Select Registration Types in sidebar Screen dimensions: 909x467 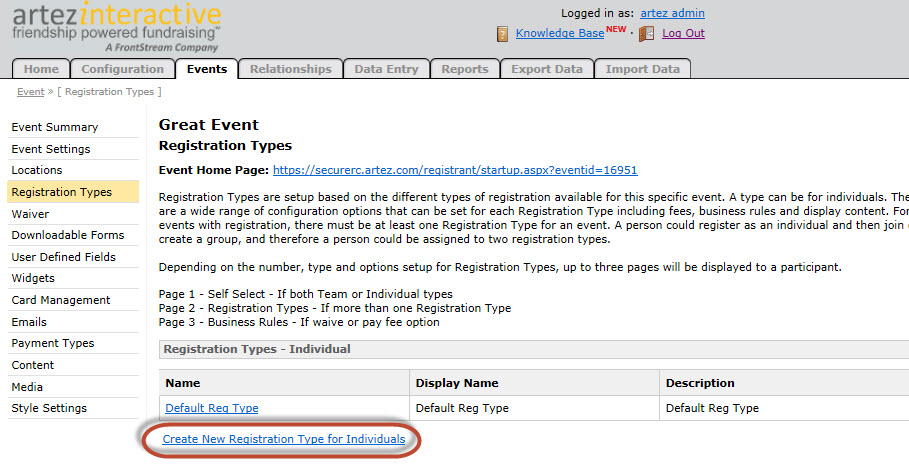tap(73, 192)
